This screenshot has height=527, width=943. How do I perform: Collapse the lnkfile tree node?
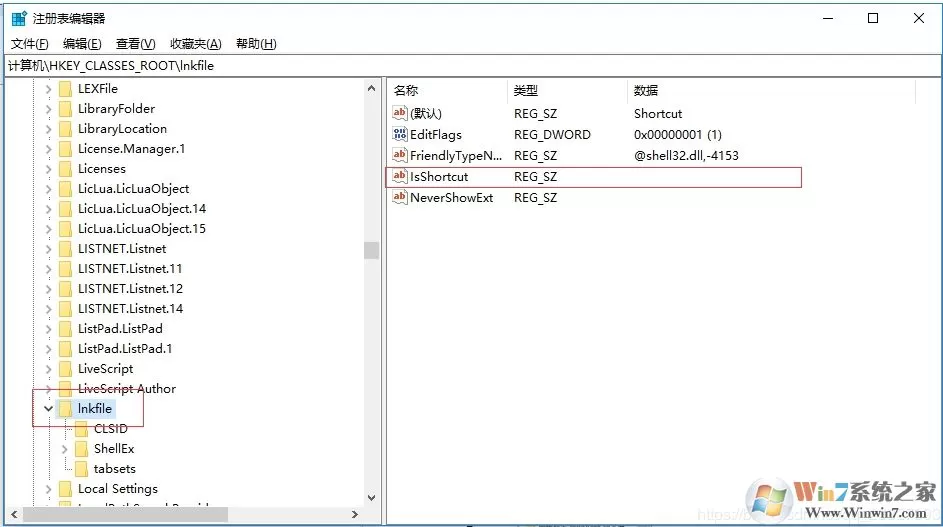point(49,408)
